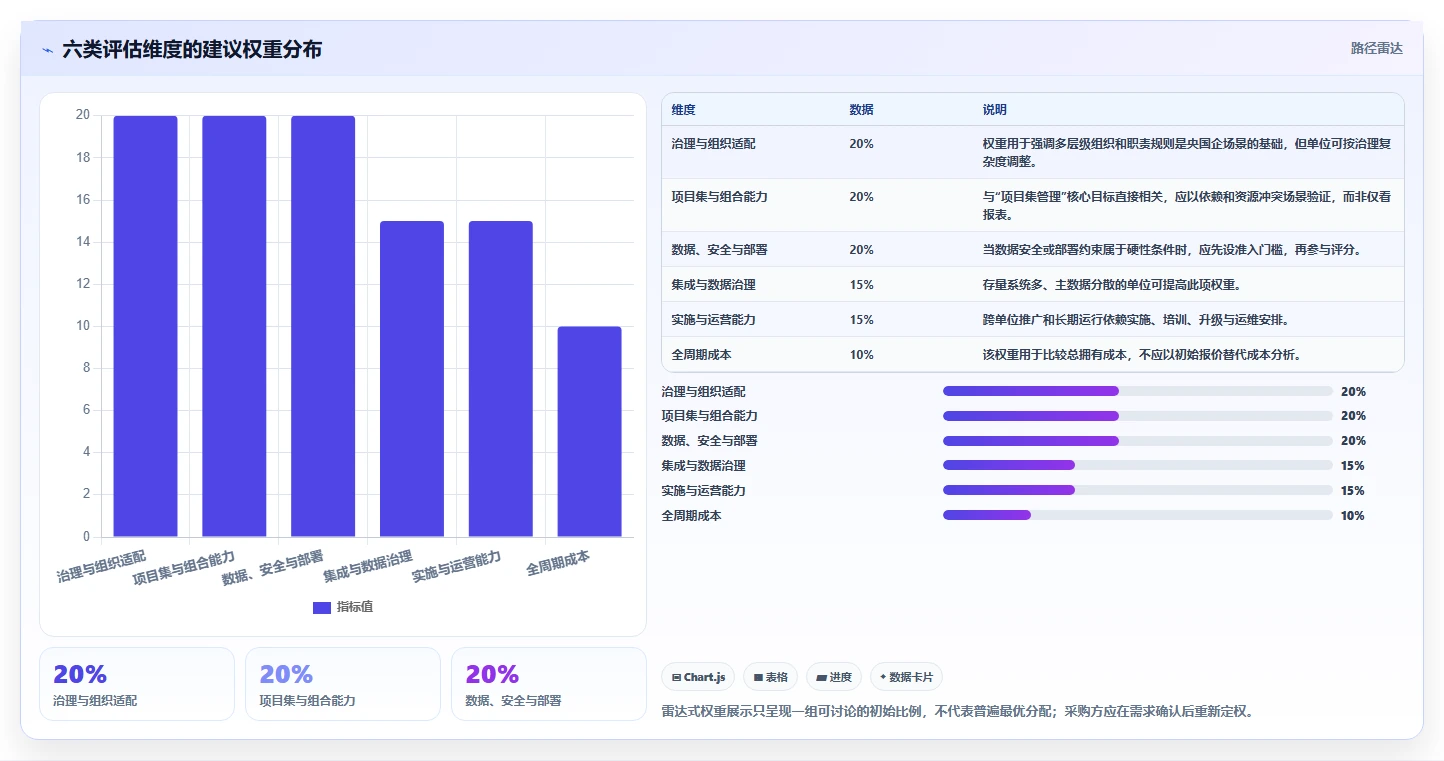Click the chart title 六类评估维度的建议权重分布
The height and width of the screenshot is (761, 1444).
[x=192, y=49]
